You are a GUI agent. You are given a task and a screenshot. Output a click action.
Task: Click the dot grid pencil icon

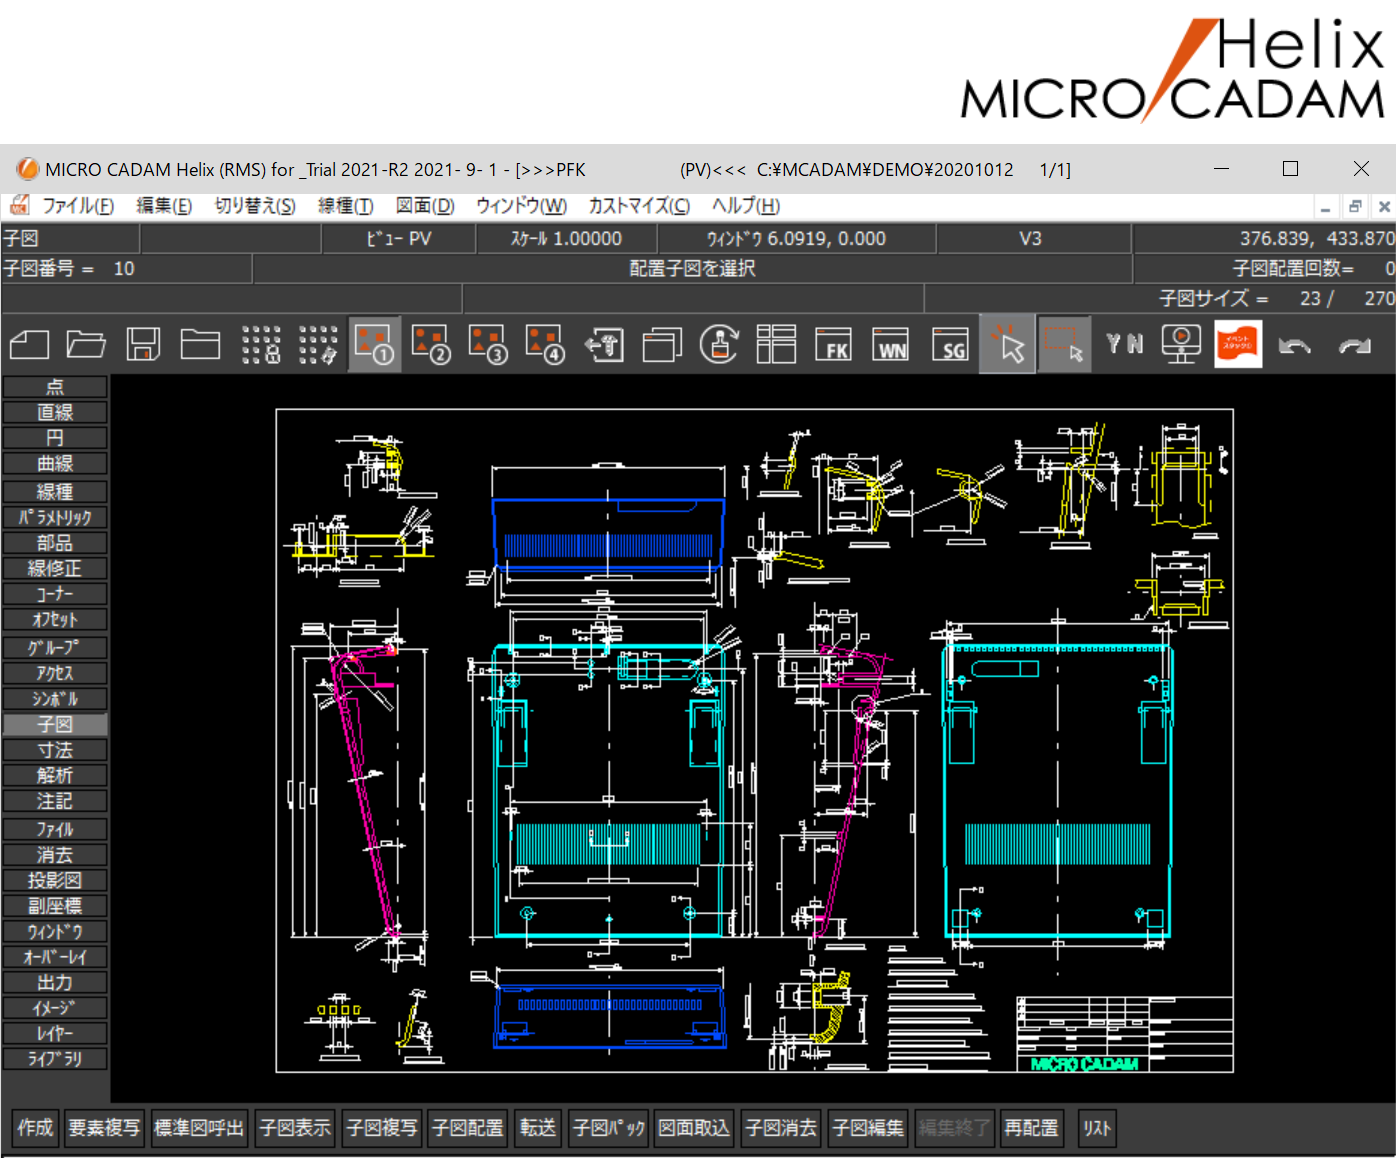coord(318,345)
